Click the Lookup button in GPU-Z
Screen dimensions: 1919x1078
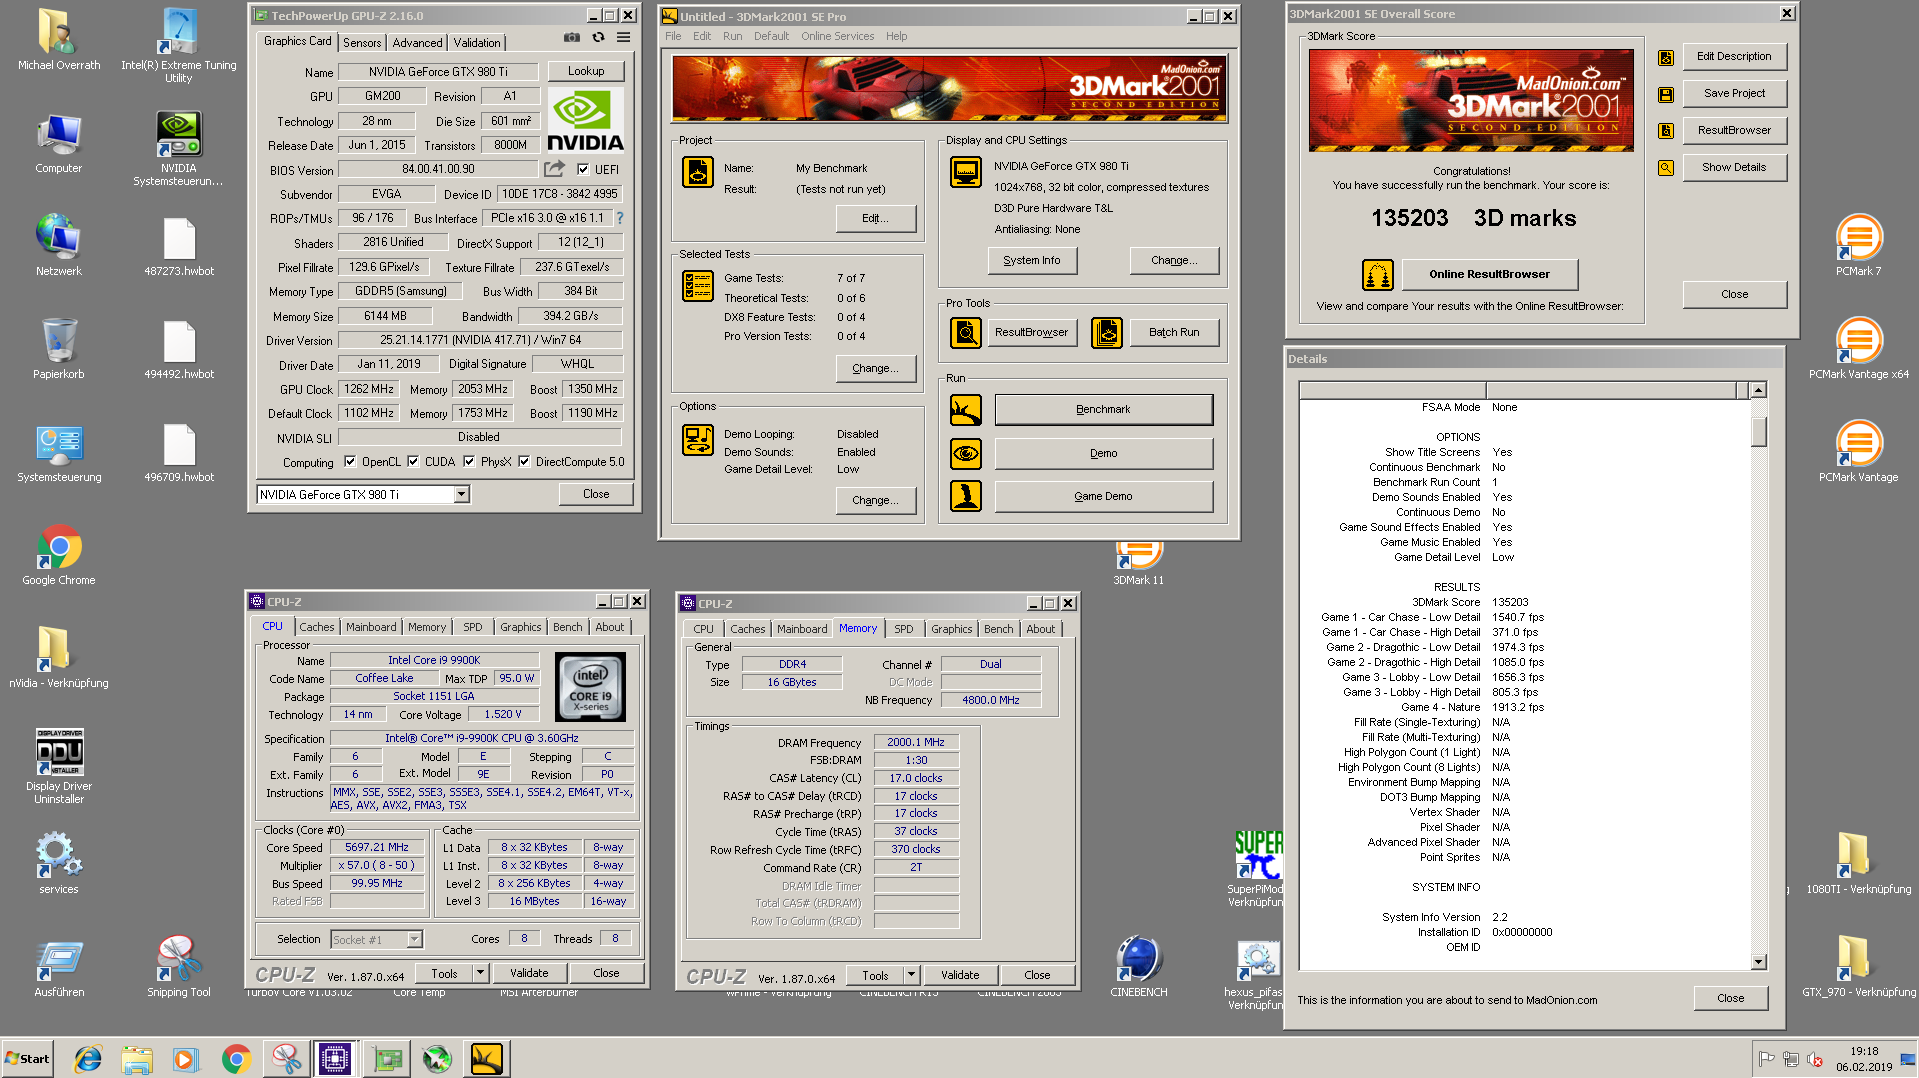click(586, 71)
